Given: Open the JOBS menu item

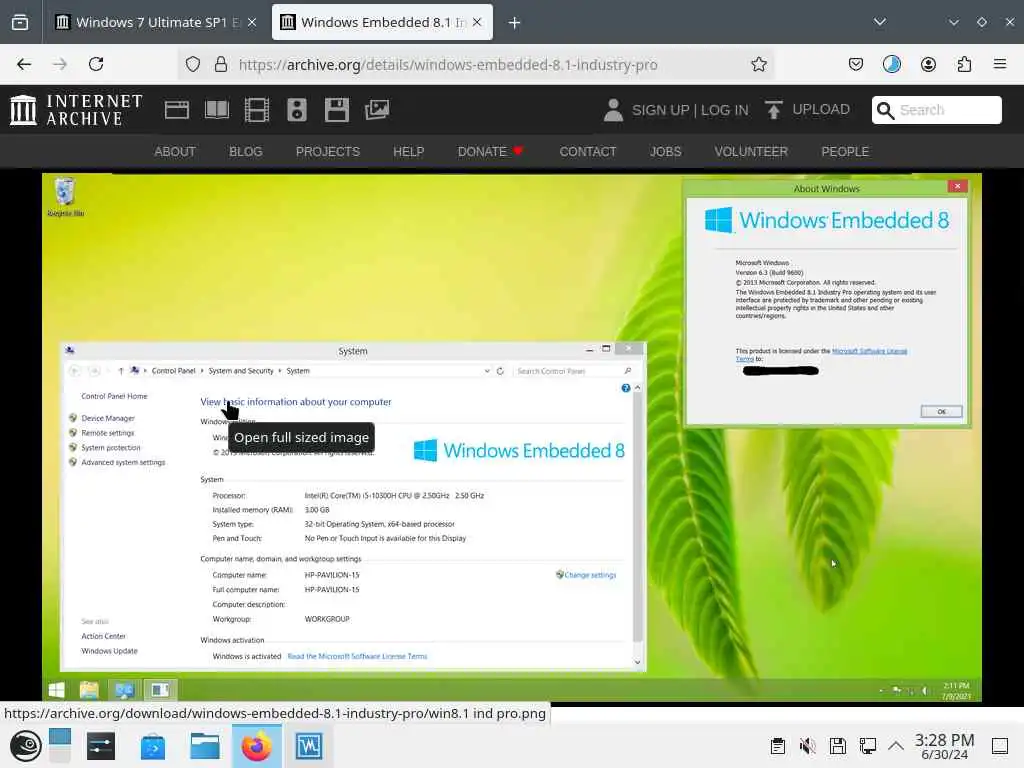Looking at the screenshot, I should [x=665, y=152].
